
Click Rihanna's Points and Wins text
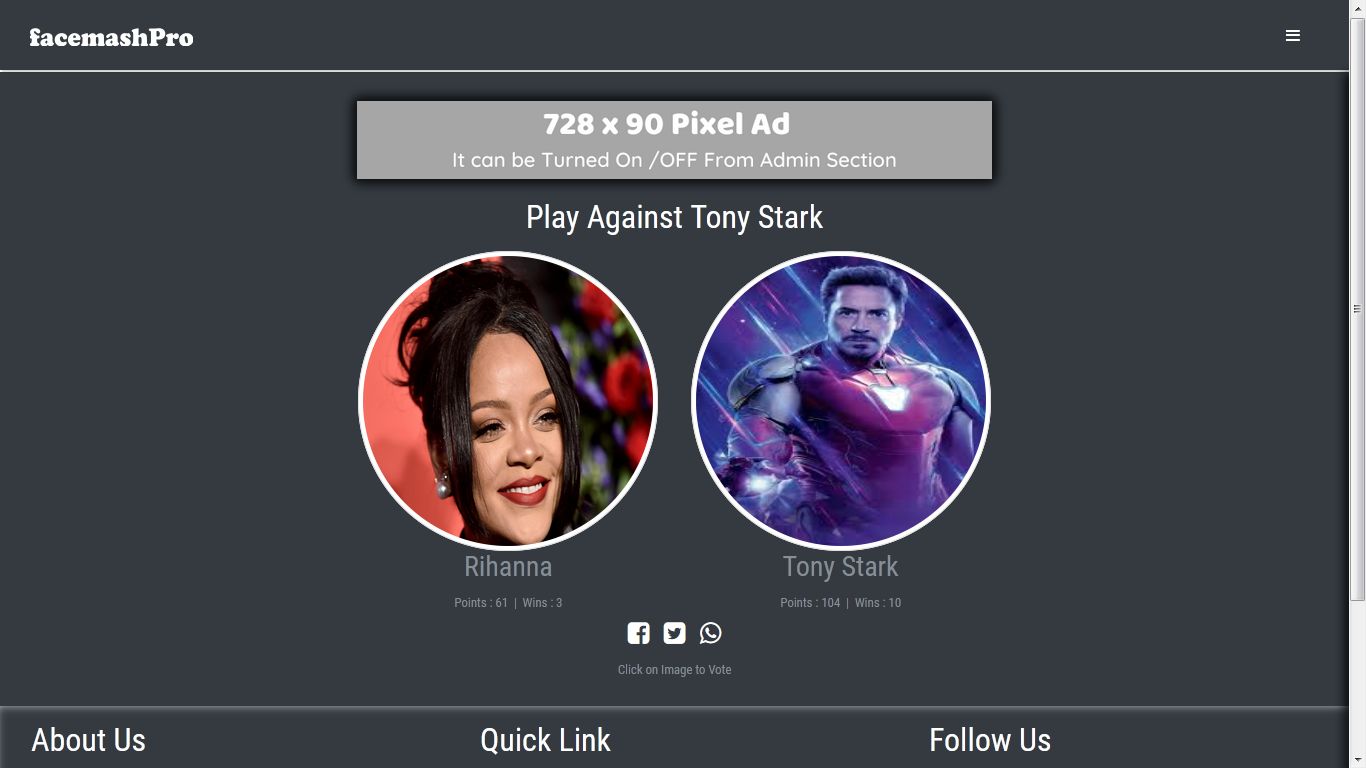click(508, 602)
